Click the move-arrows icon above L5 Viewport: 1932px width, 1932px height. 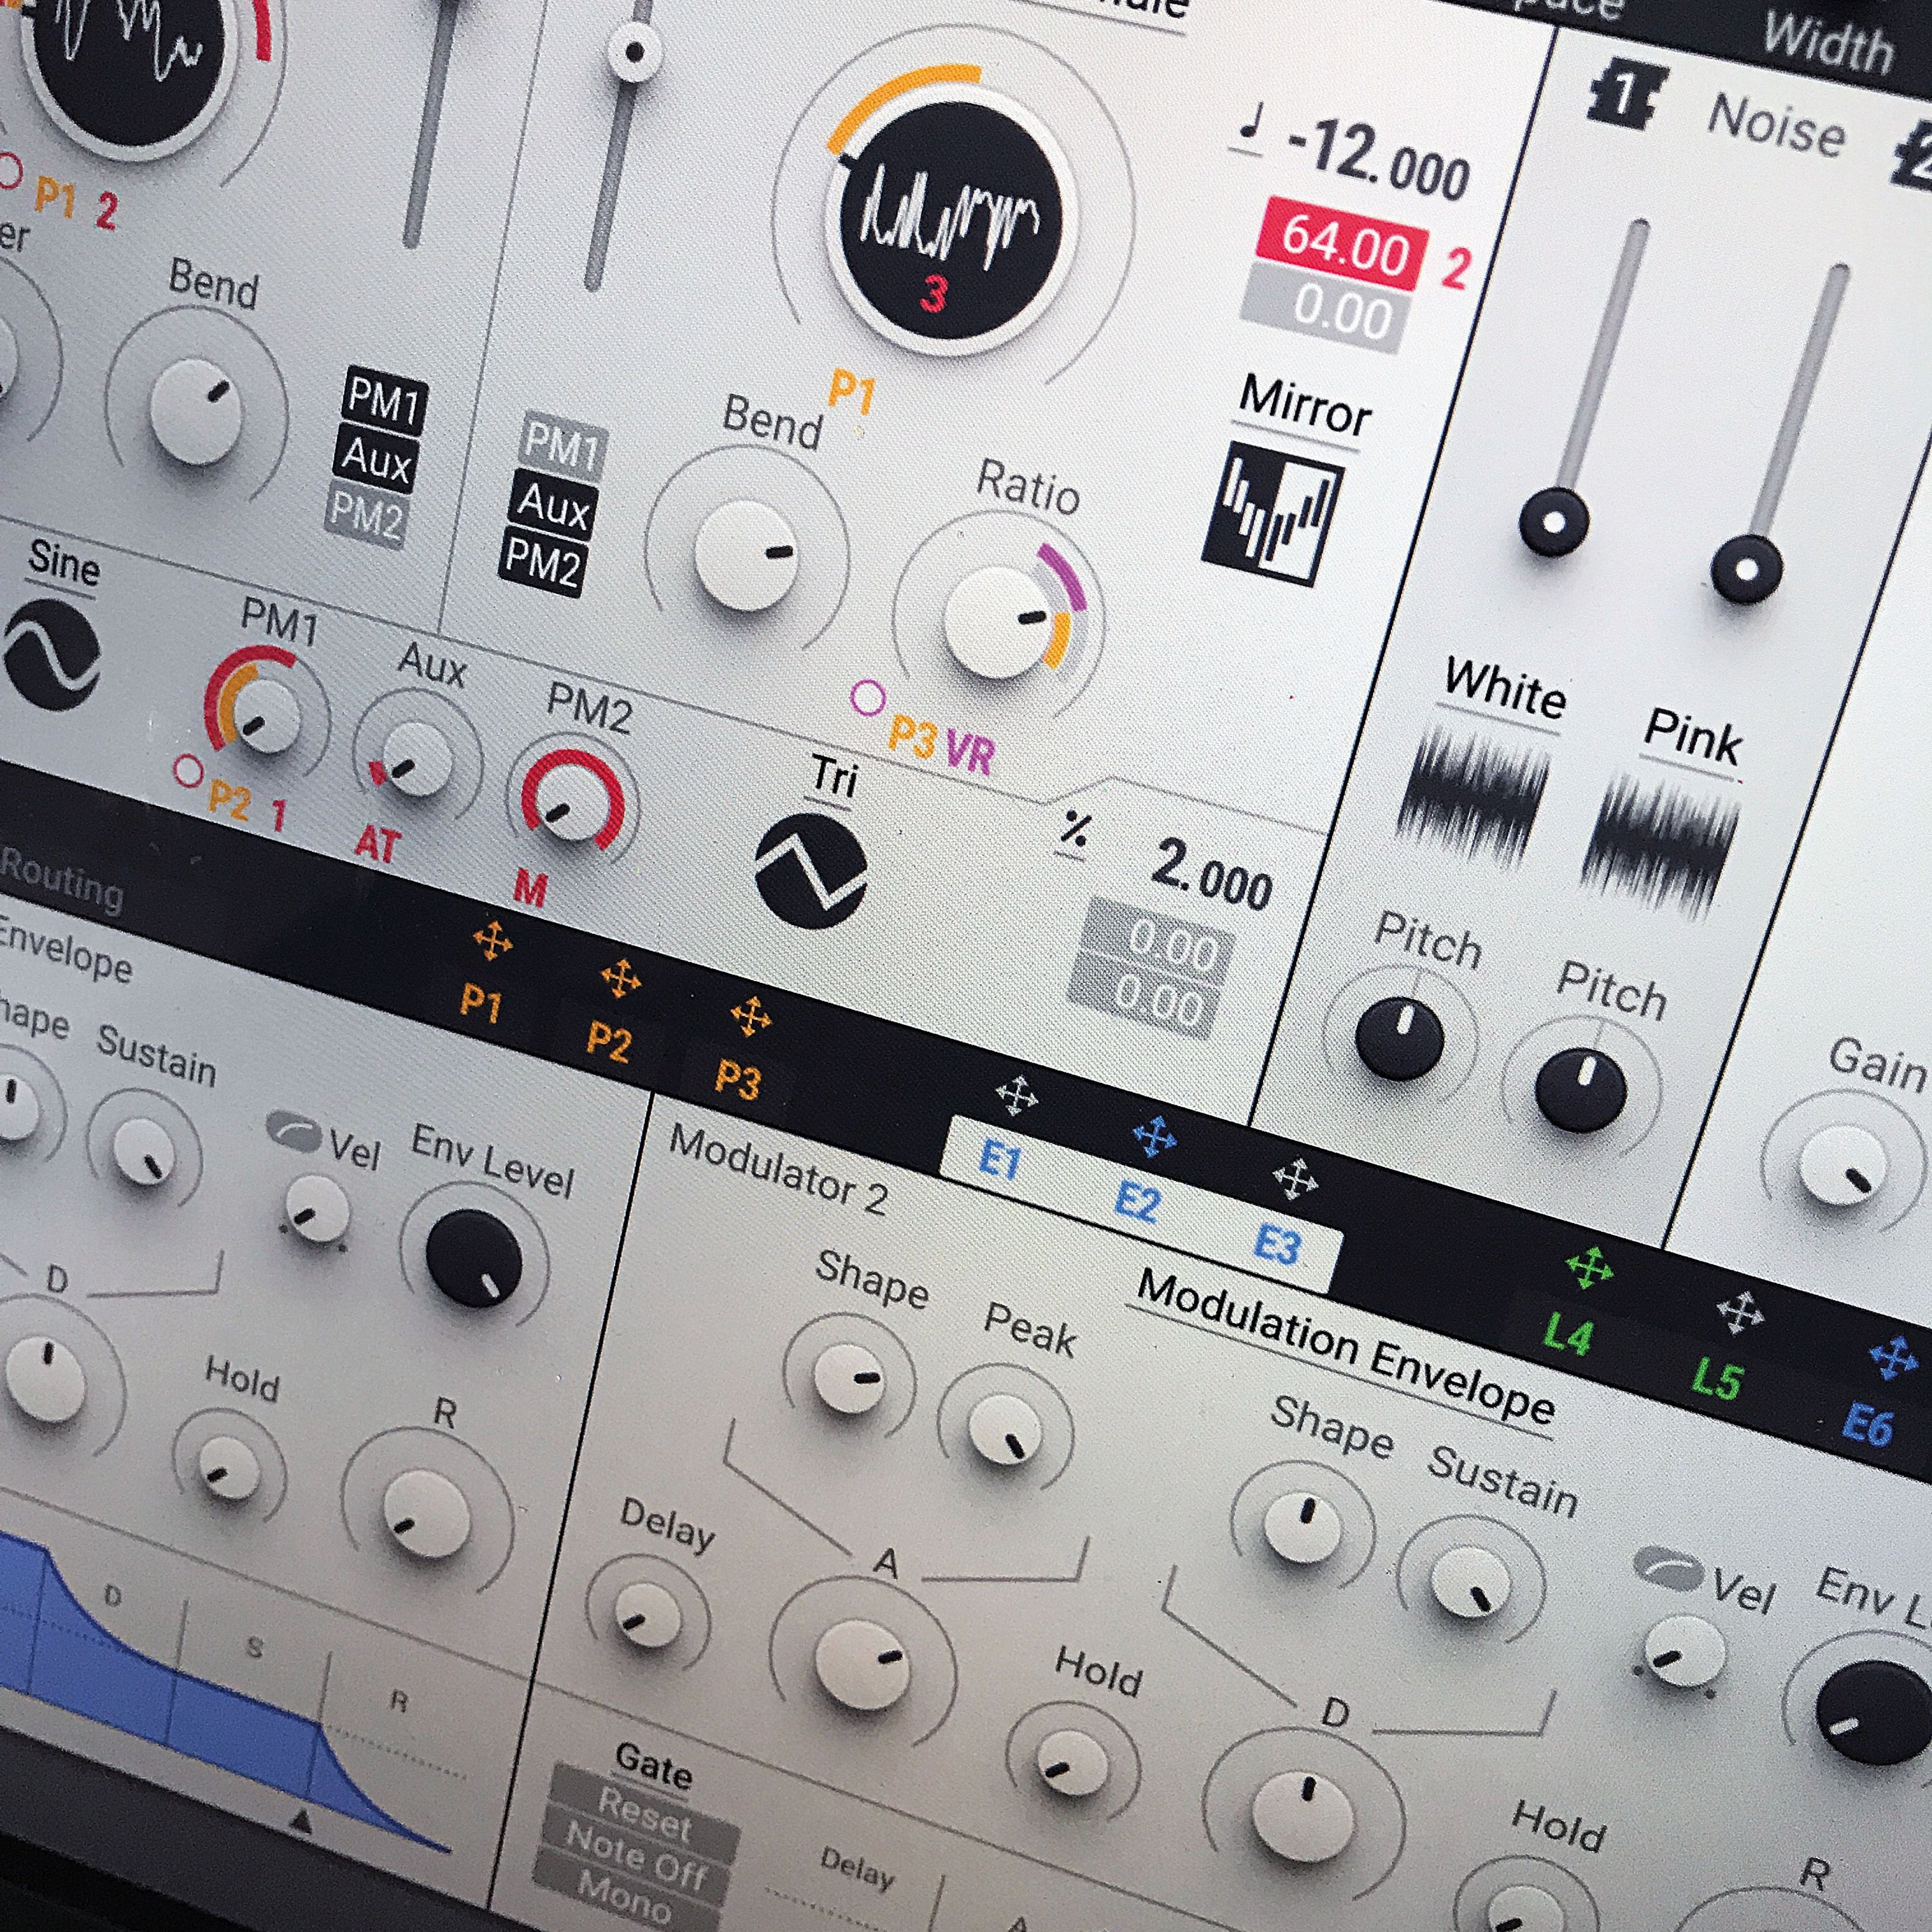tap(1739, 1313)
